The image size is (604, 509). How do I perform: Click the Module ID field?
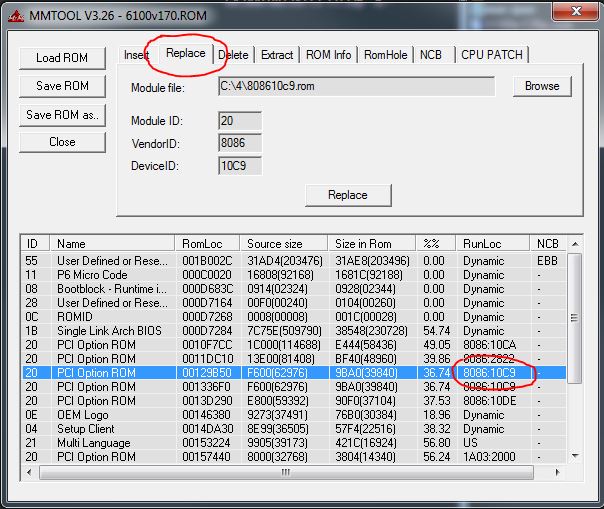[x=240, y=121]
